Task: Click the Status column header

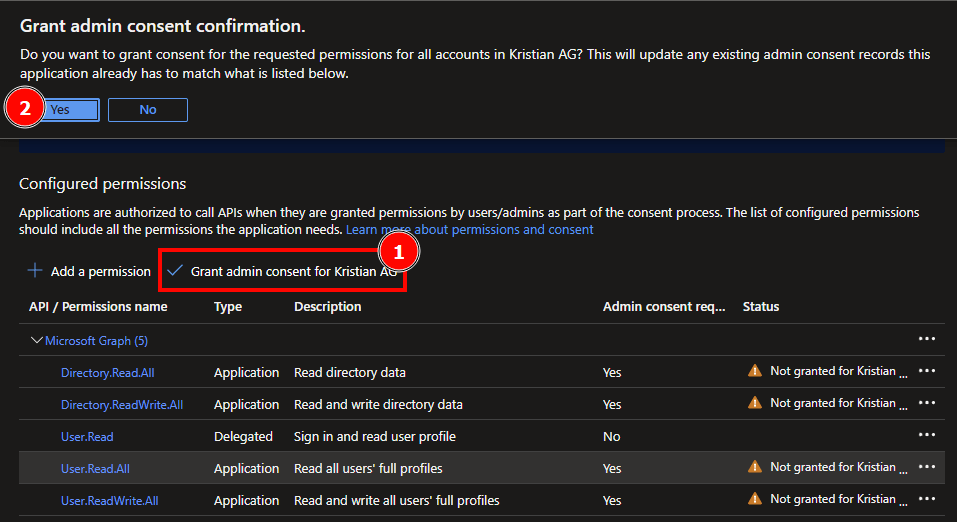Action: [x=760, y=307]
